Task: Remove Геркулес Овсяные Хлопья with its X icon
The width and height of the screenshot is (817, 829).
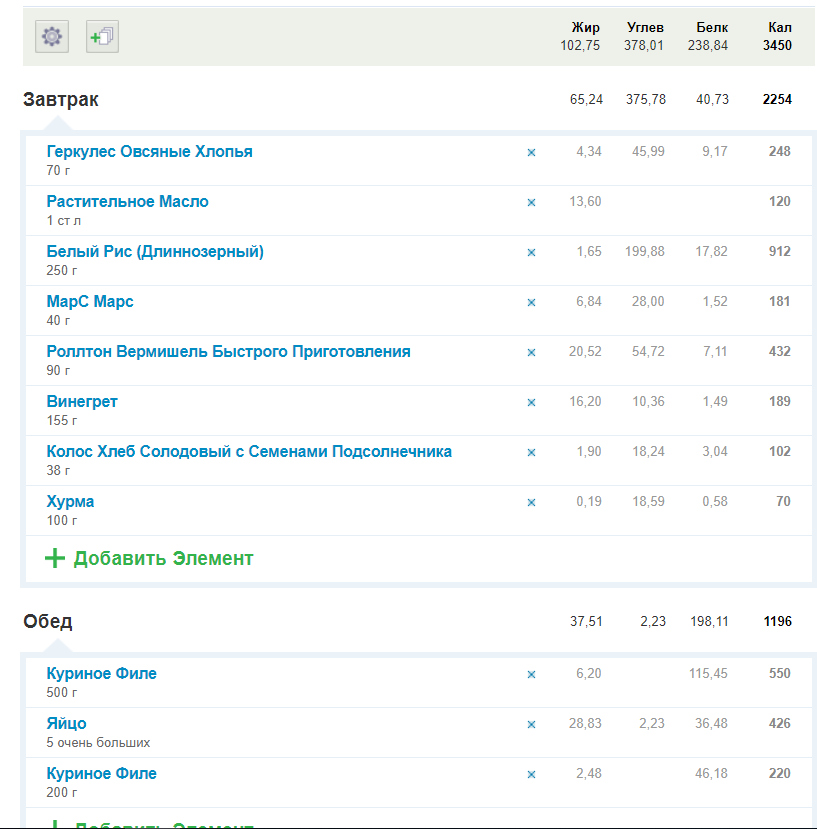Action: [531, 153]
